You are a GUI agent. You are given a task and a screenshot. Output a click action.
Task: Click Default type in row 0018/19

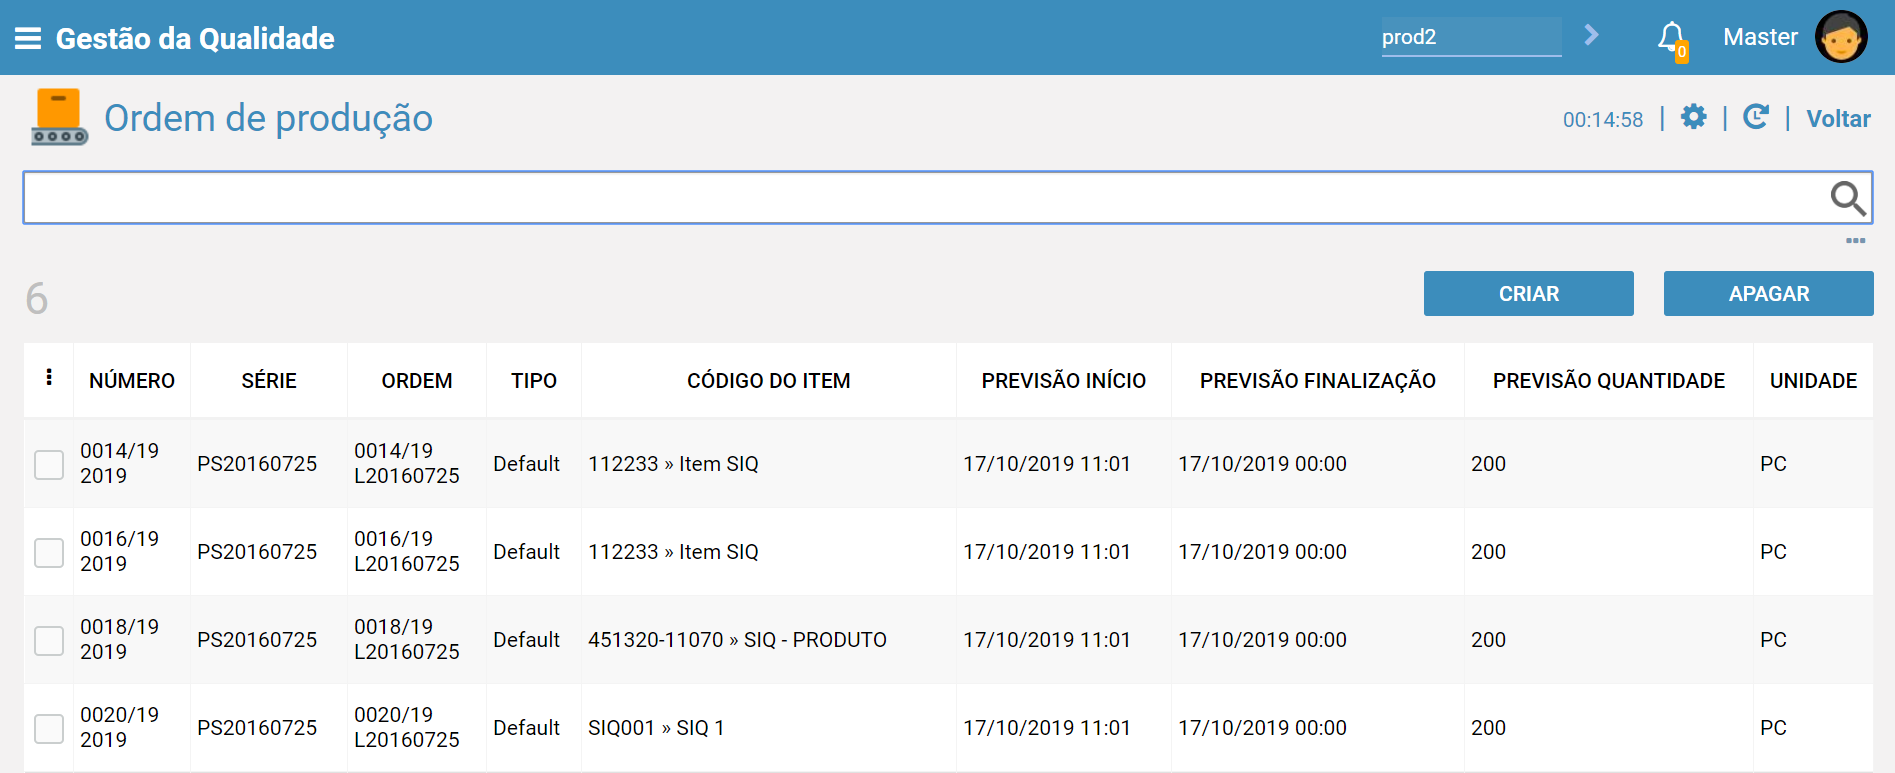click(526, 640)
